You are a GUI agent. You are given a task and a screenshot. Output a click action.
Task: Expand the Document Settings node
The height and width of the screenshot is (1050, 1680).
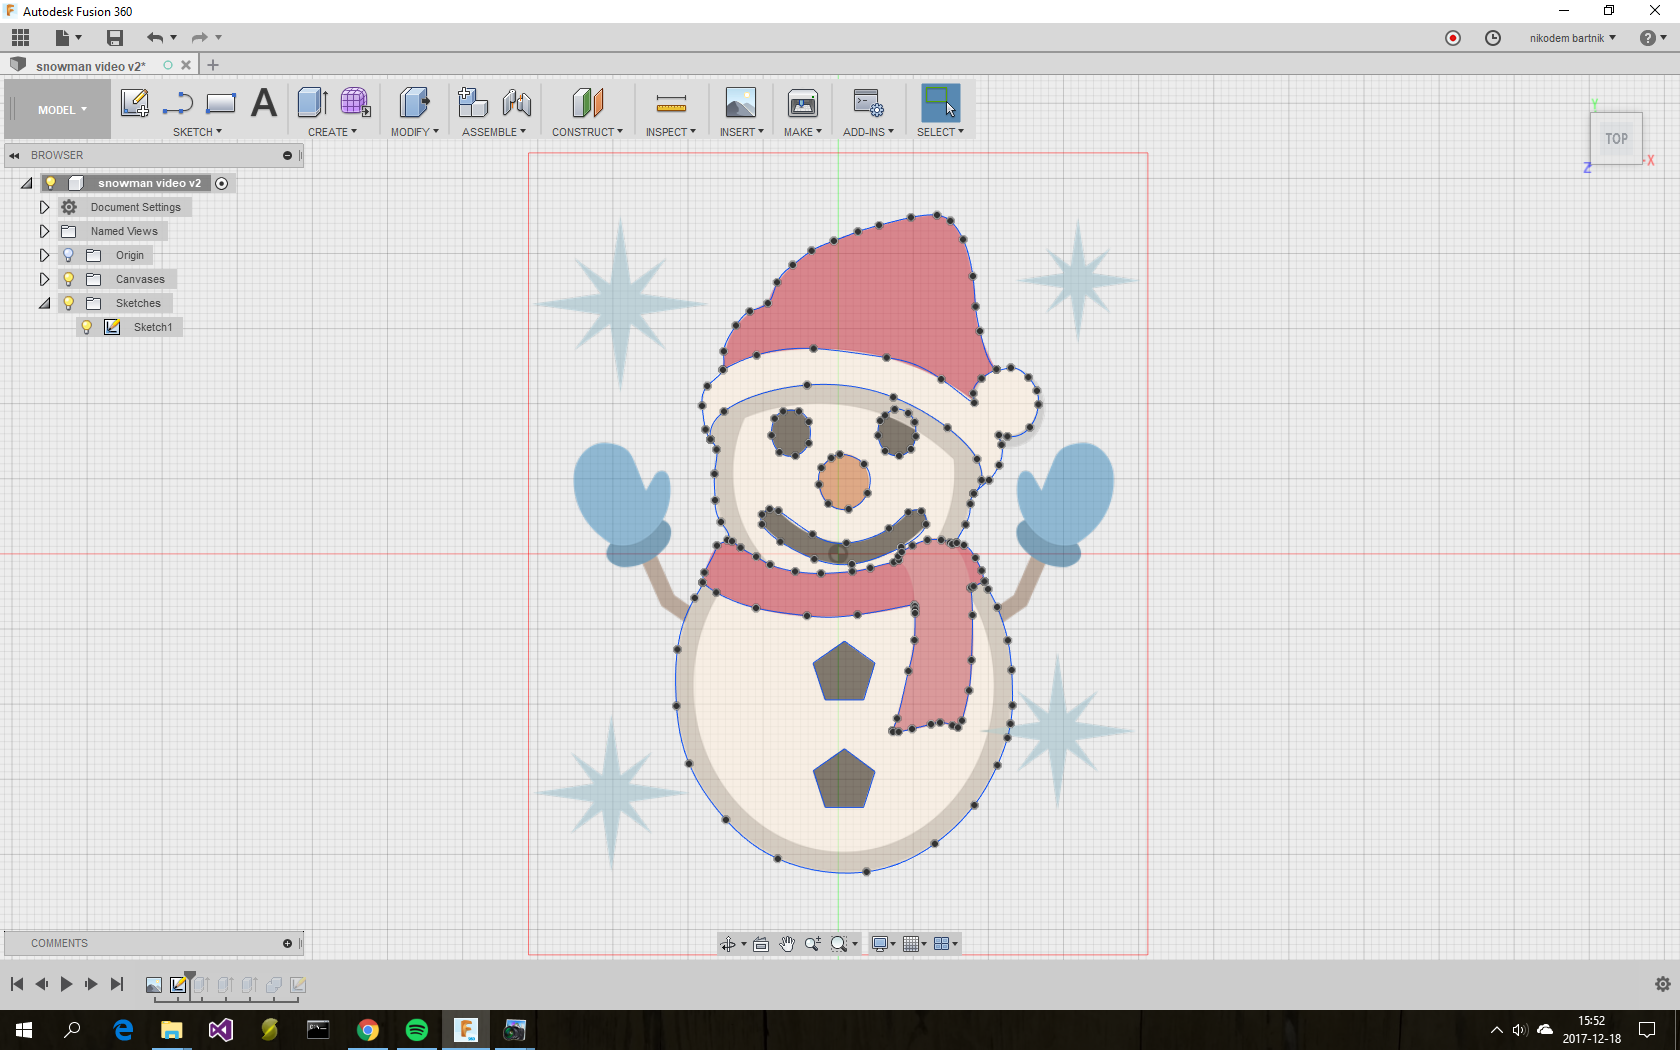44,207
